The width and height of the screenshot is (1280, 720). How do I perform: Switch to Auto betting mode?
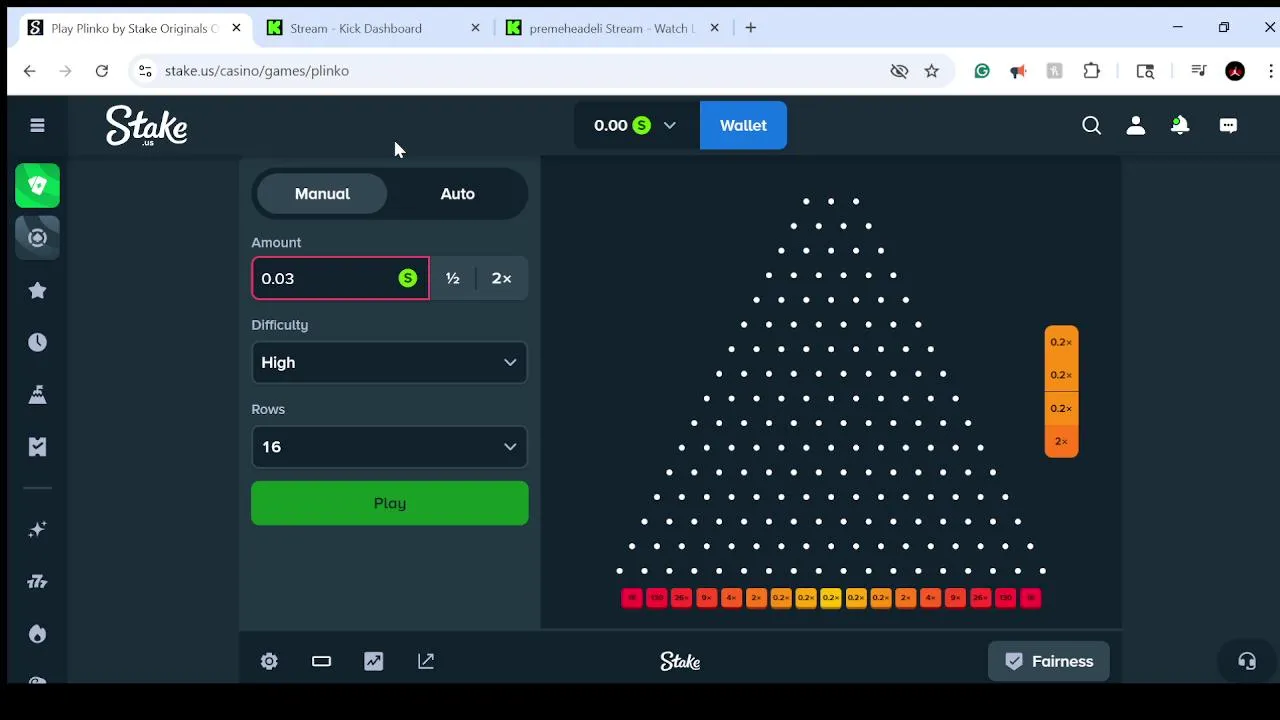coord(457,194)
